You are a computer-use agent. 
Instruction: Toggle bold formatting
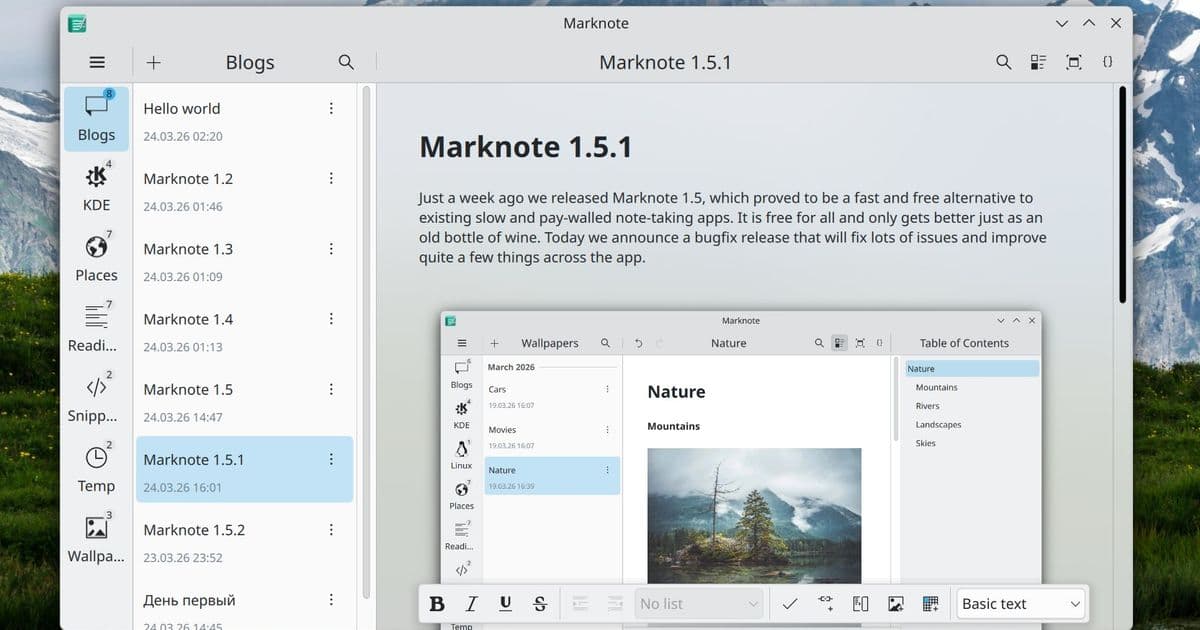(437, 604)
